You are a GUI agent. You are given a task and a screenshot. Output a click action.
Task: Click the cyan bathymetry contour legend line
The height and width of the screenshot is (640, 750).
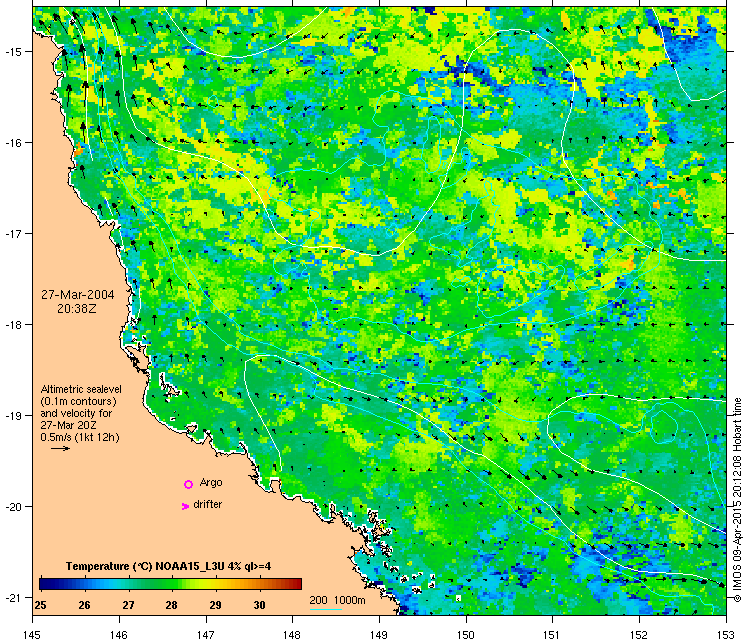tap(325, 609)
